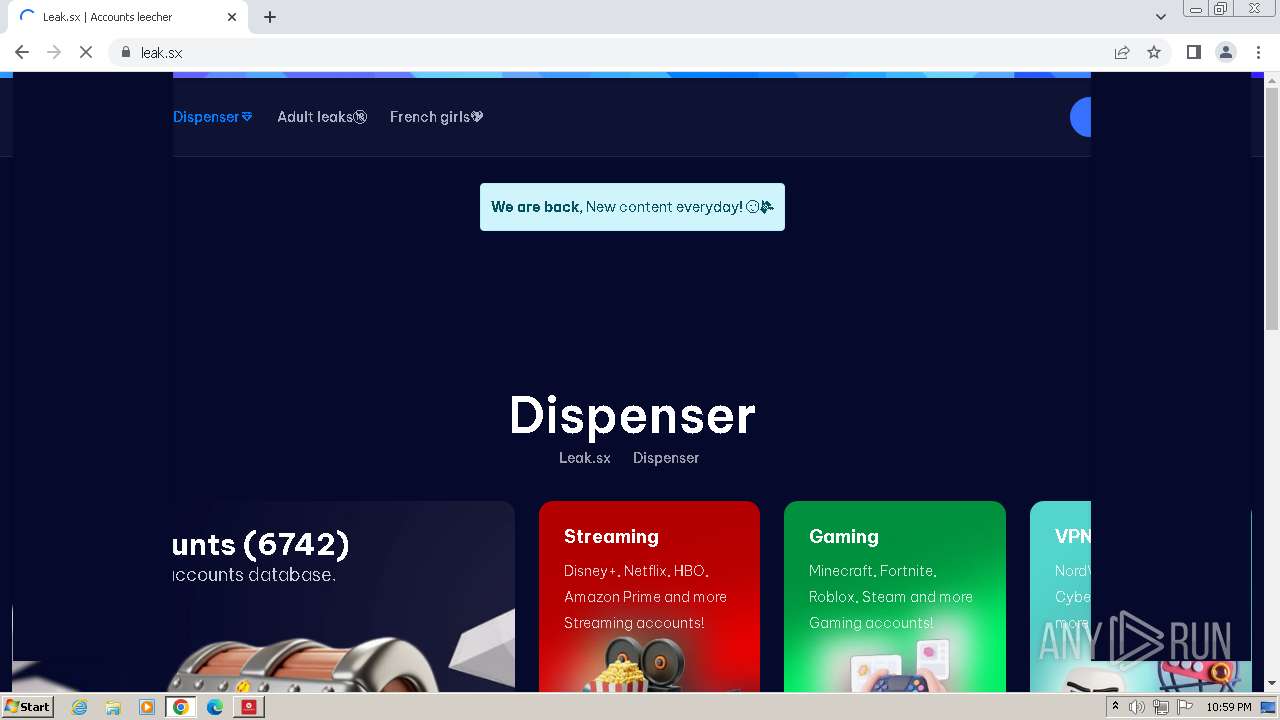Screen dimensions: 1280x720
Task: Click the page vertical scrollbar thumb
Action: (x=1272, y=208)
